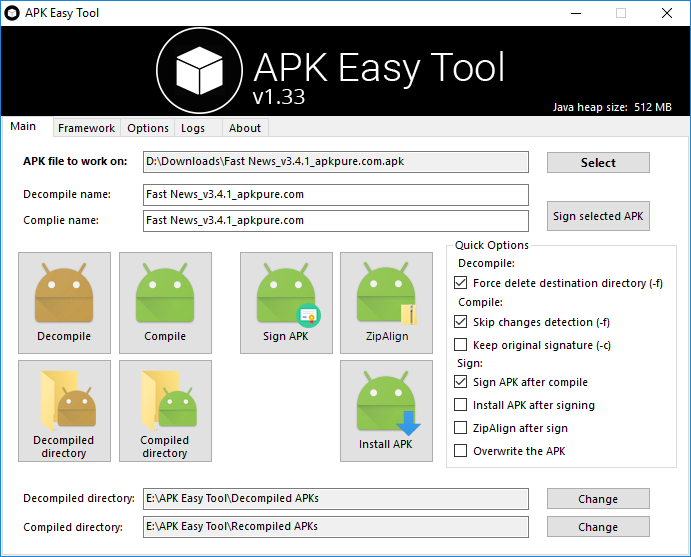Click the Decompile name input field
Viewport: 691px width, 557px height.
[336, 195]
